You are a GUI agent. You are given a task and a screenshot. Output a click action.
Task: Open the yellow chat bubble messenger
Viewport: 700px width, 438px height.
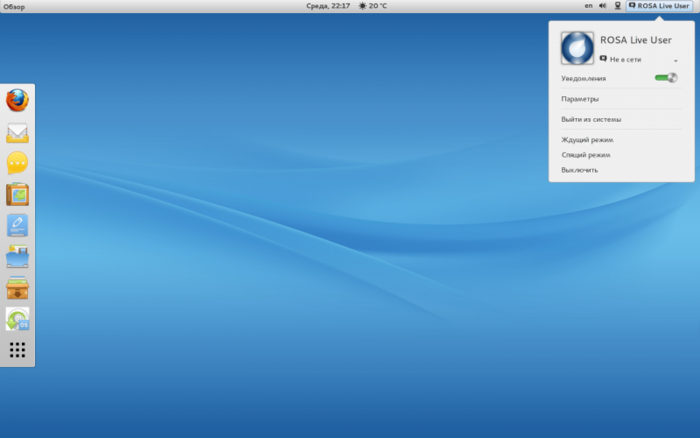tap(17, 164)
